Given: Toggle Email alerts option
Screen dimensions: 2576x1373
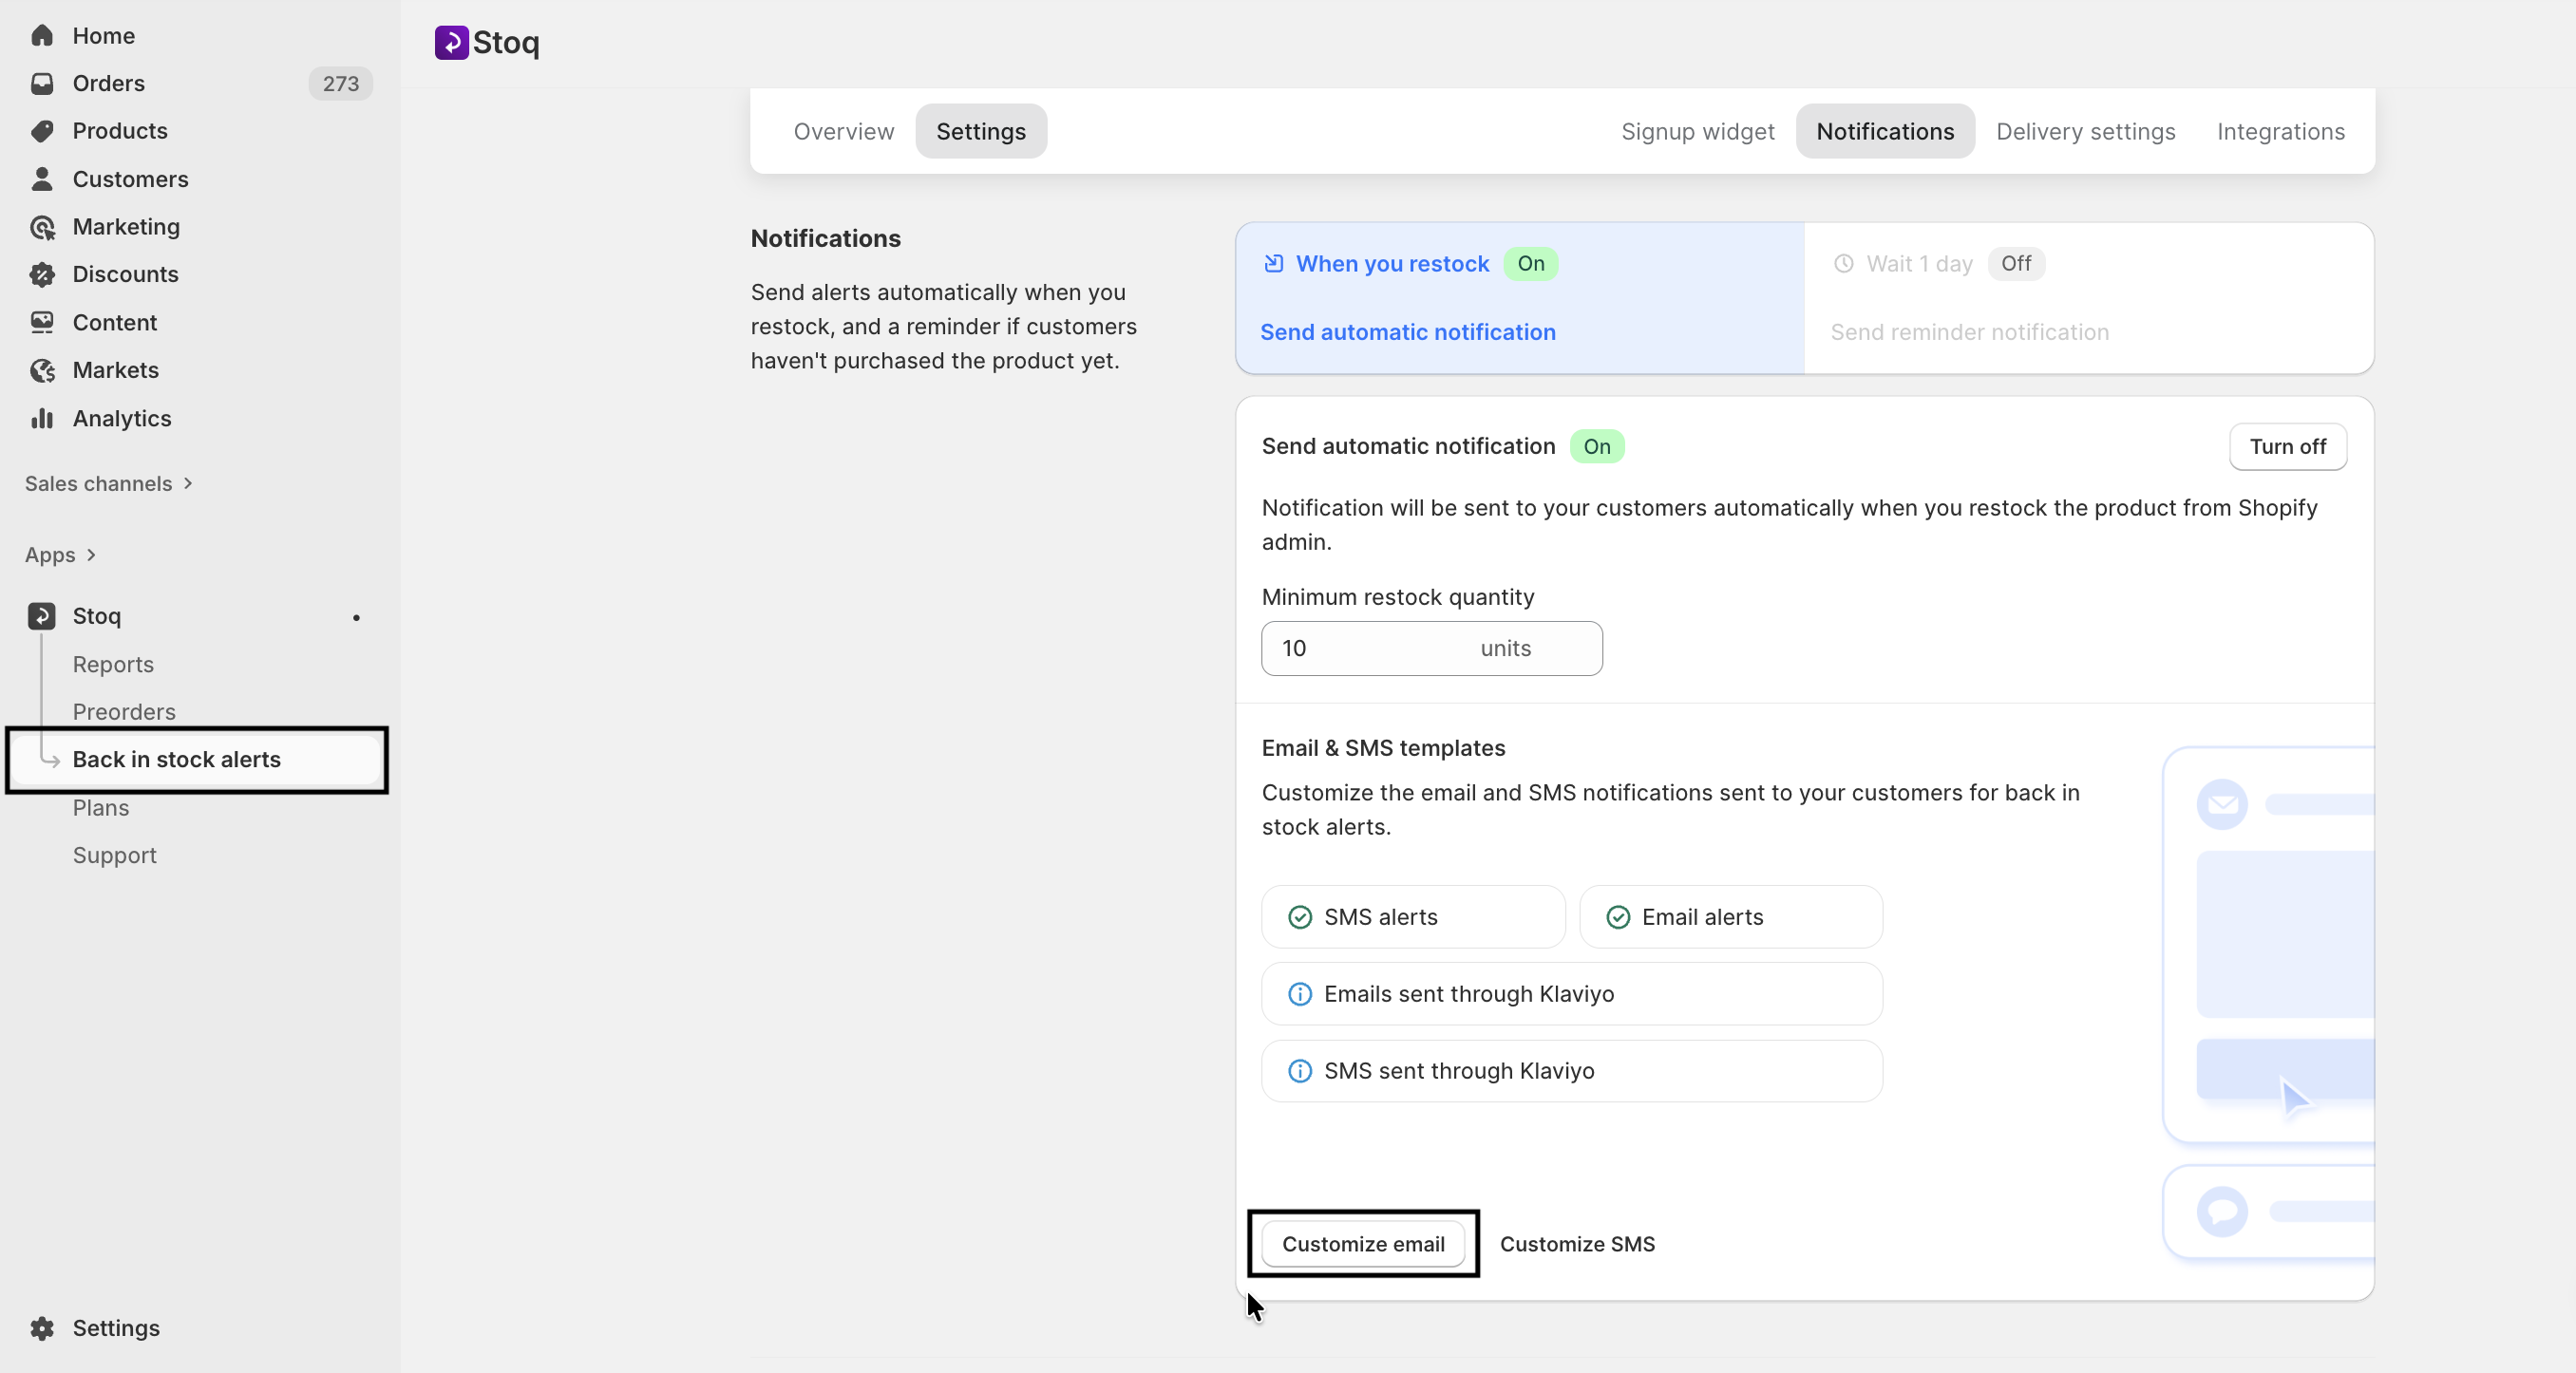Looking at the screenshot, I should (x=1730, y=916).
